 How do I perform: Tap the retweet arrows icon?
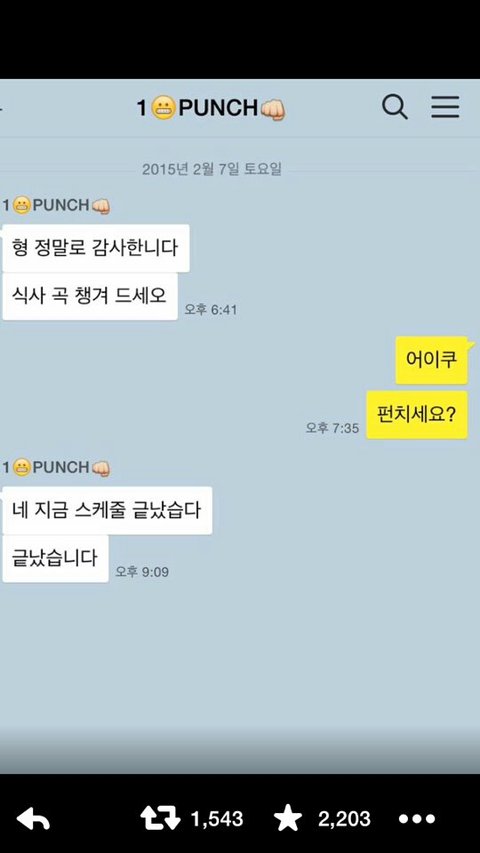(x=160, y=819)
